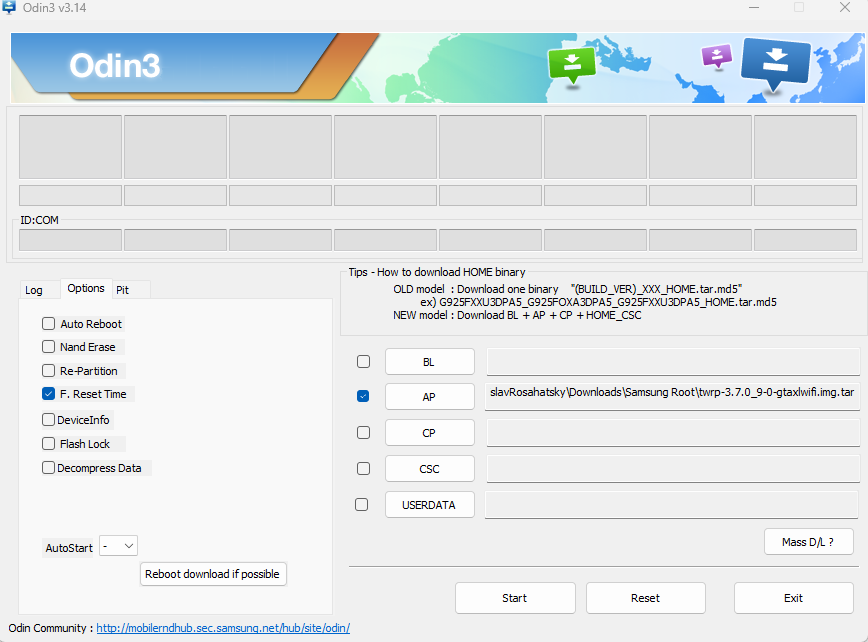Click the purple download icon in banner
Viewport: 868px width, 642px height.
pyautogui.click(x=717, y=56)
